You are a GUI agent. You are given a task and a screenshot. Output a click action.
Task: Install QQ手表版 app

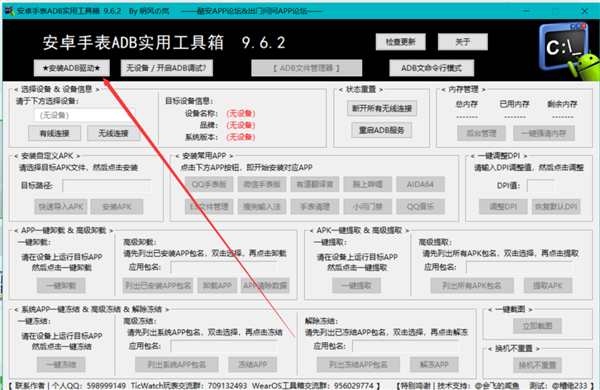tap(209, 184)
